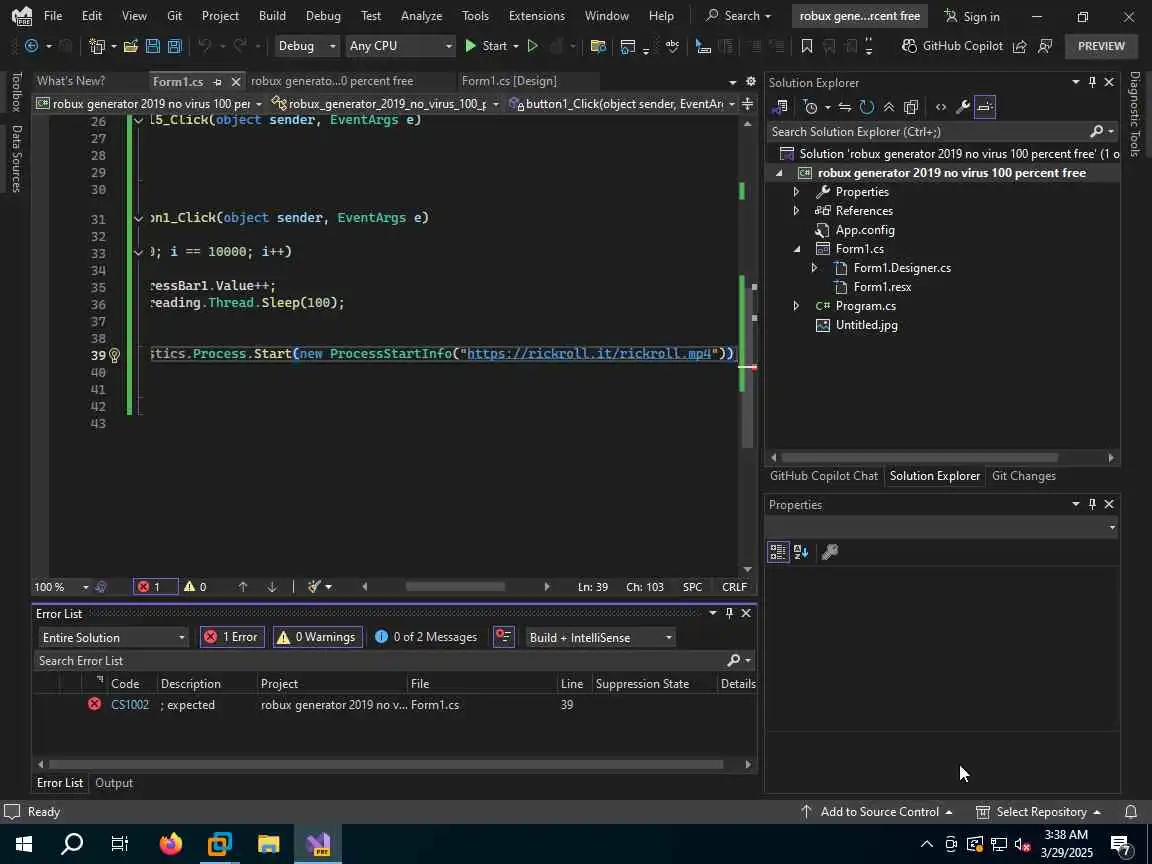Switch to Form1.cs [Design] tab
This screenshot has height=864, width=1152.
(509, 81)
